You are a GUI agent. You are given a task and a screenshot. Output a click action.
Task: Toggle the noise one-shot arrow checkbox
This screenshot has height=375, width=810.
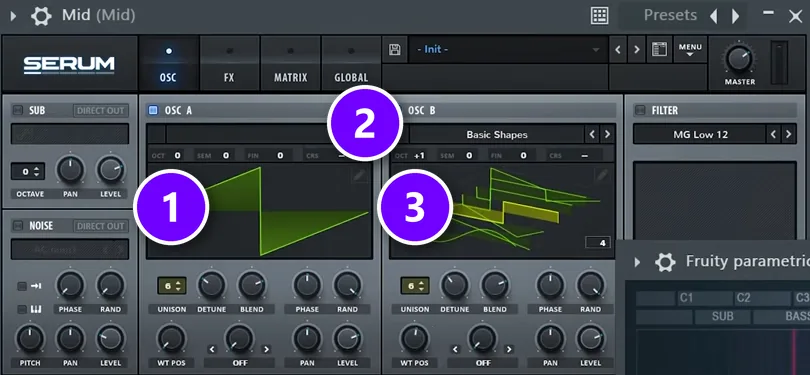(x=22, y=286)
